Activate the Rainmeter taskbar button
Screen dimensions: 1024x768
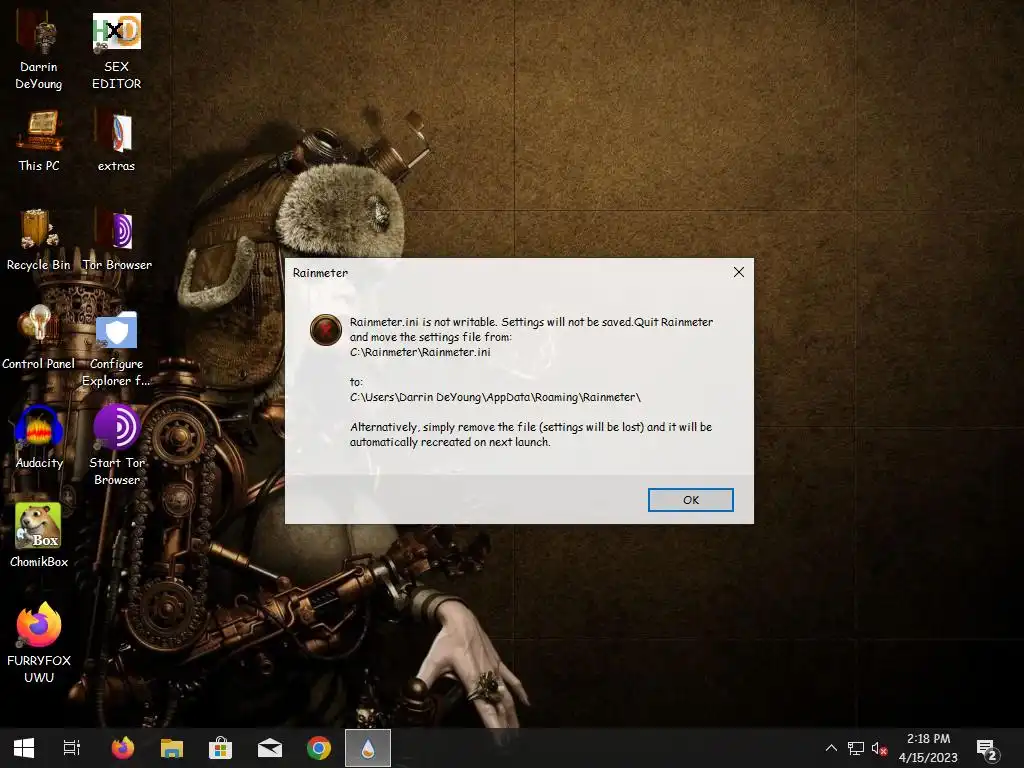pyautogui.click(x=368, y=748)
